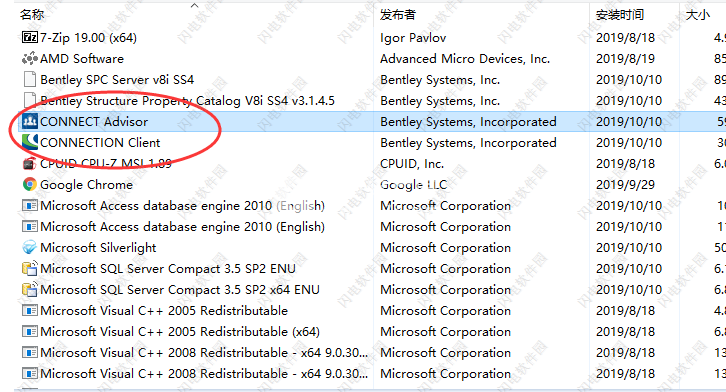The height and width of the screenshot is (392, 726).
Task: Select the CONNECTION Client icon
Action: tap(30, 142)
